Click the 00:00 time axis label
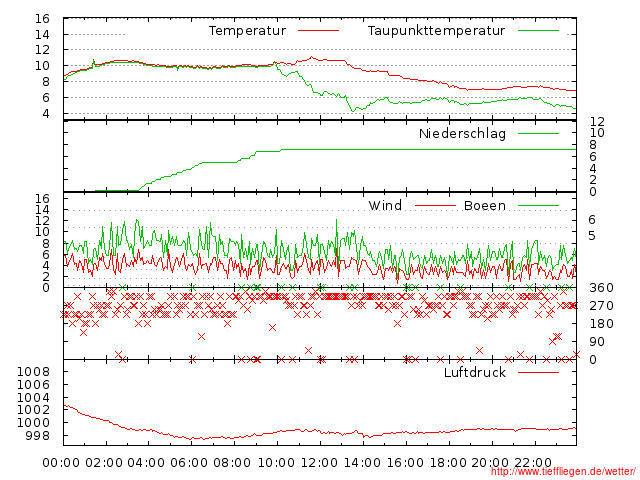This screenshot has height=480, width=640. click(x=61, y=463)
